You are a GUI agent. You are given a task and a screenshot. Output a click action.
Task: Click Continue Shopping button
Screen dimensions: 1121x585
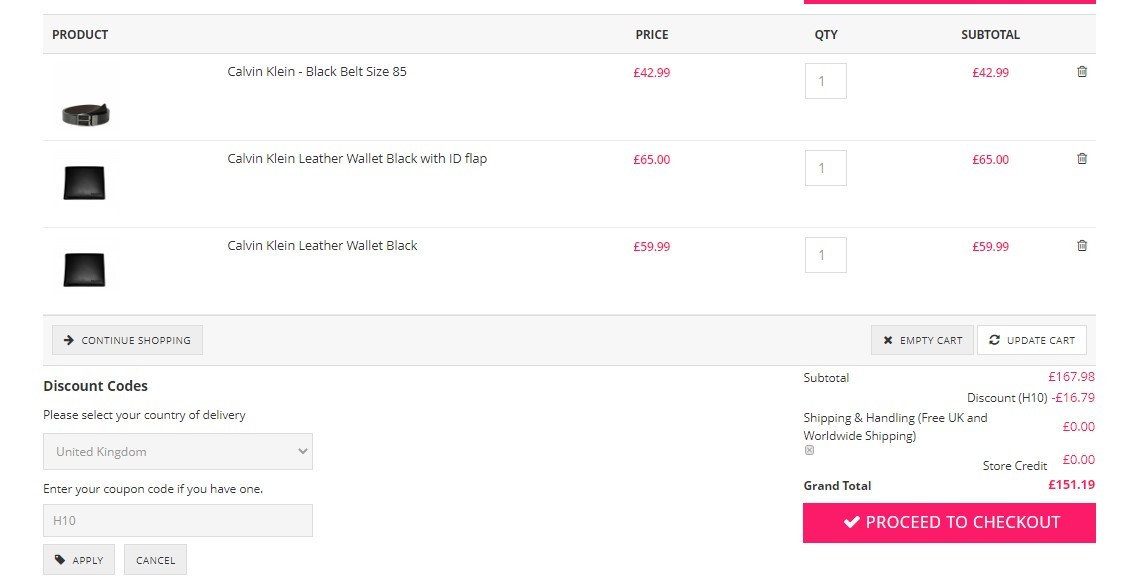click(127, 340)
